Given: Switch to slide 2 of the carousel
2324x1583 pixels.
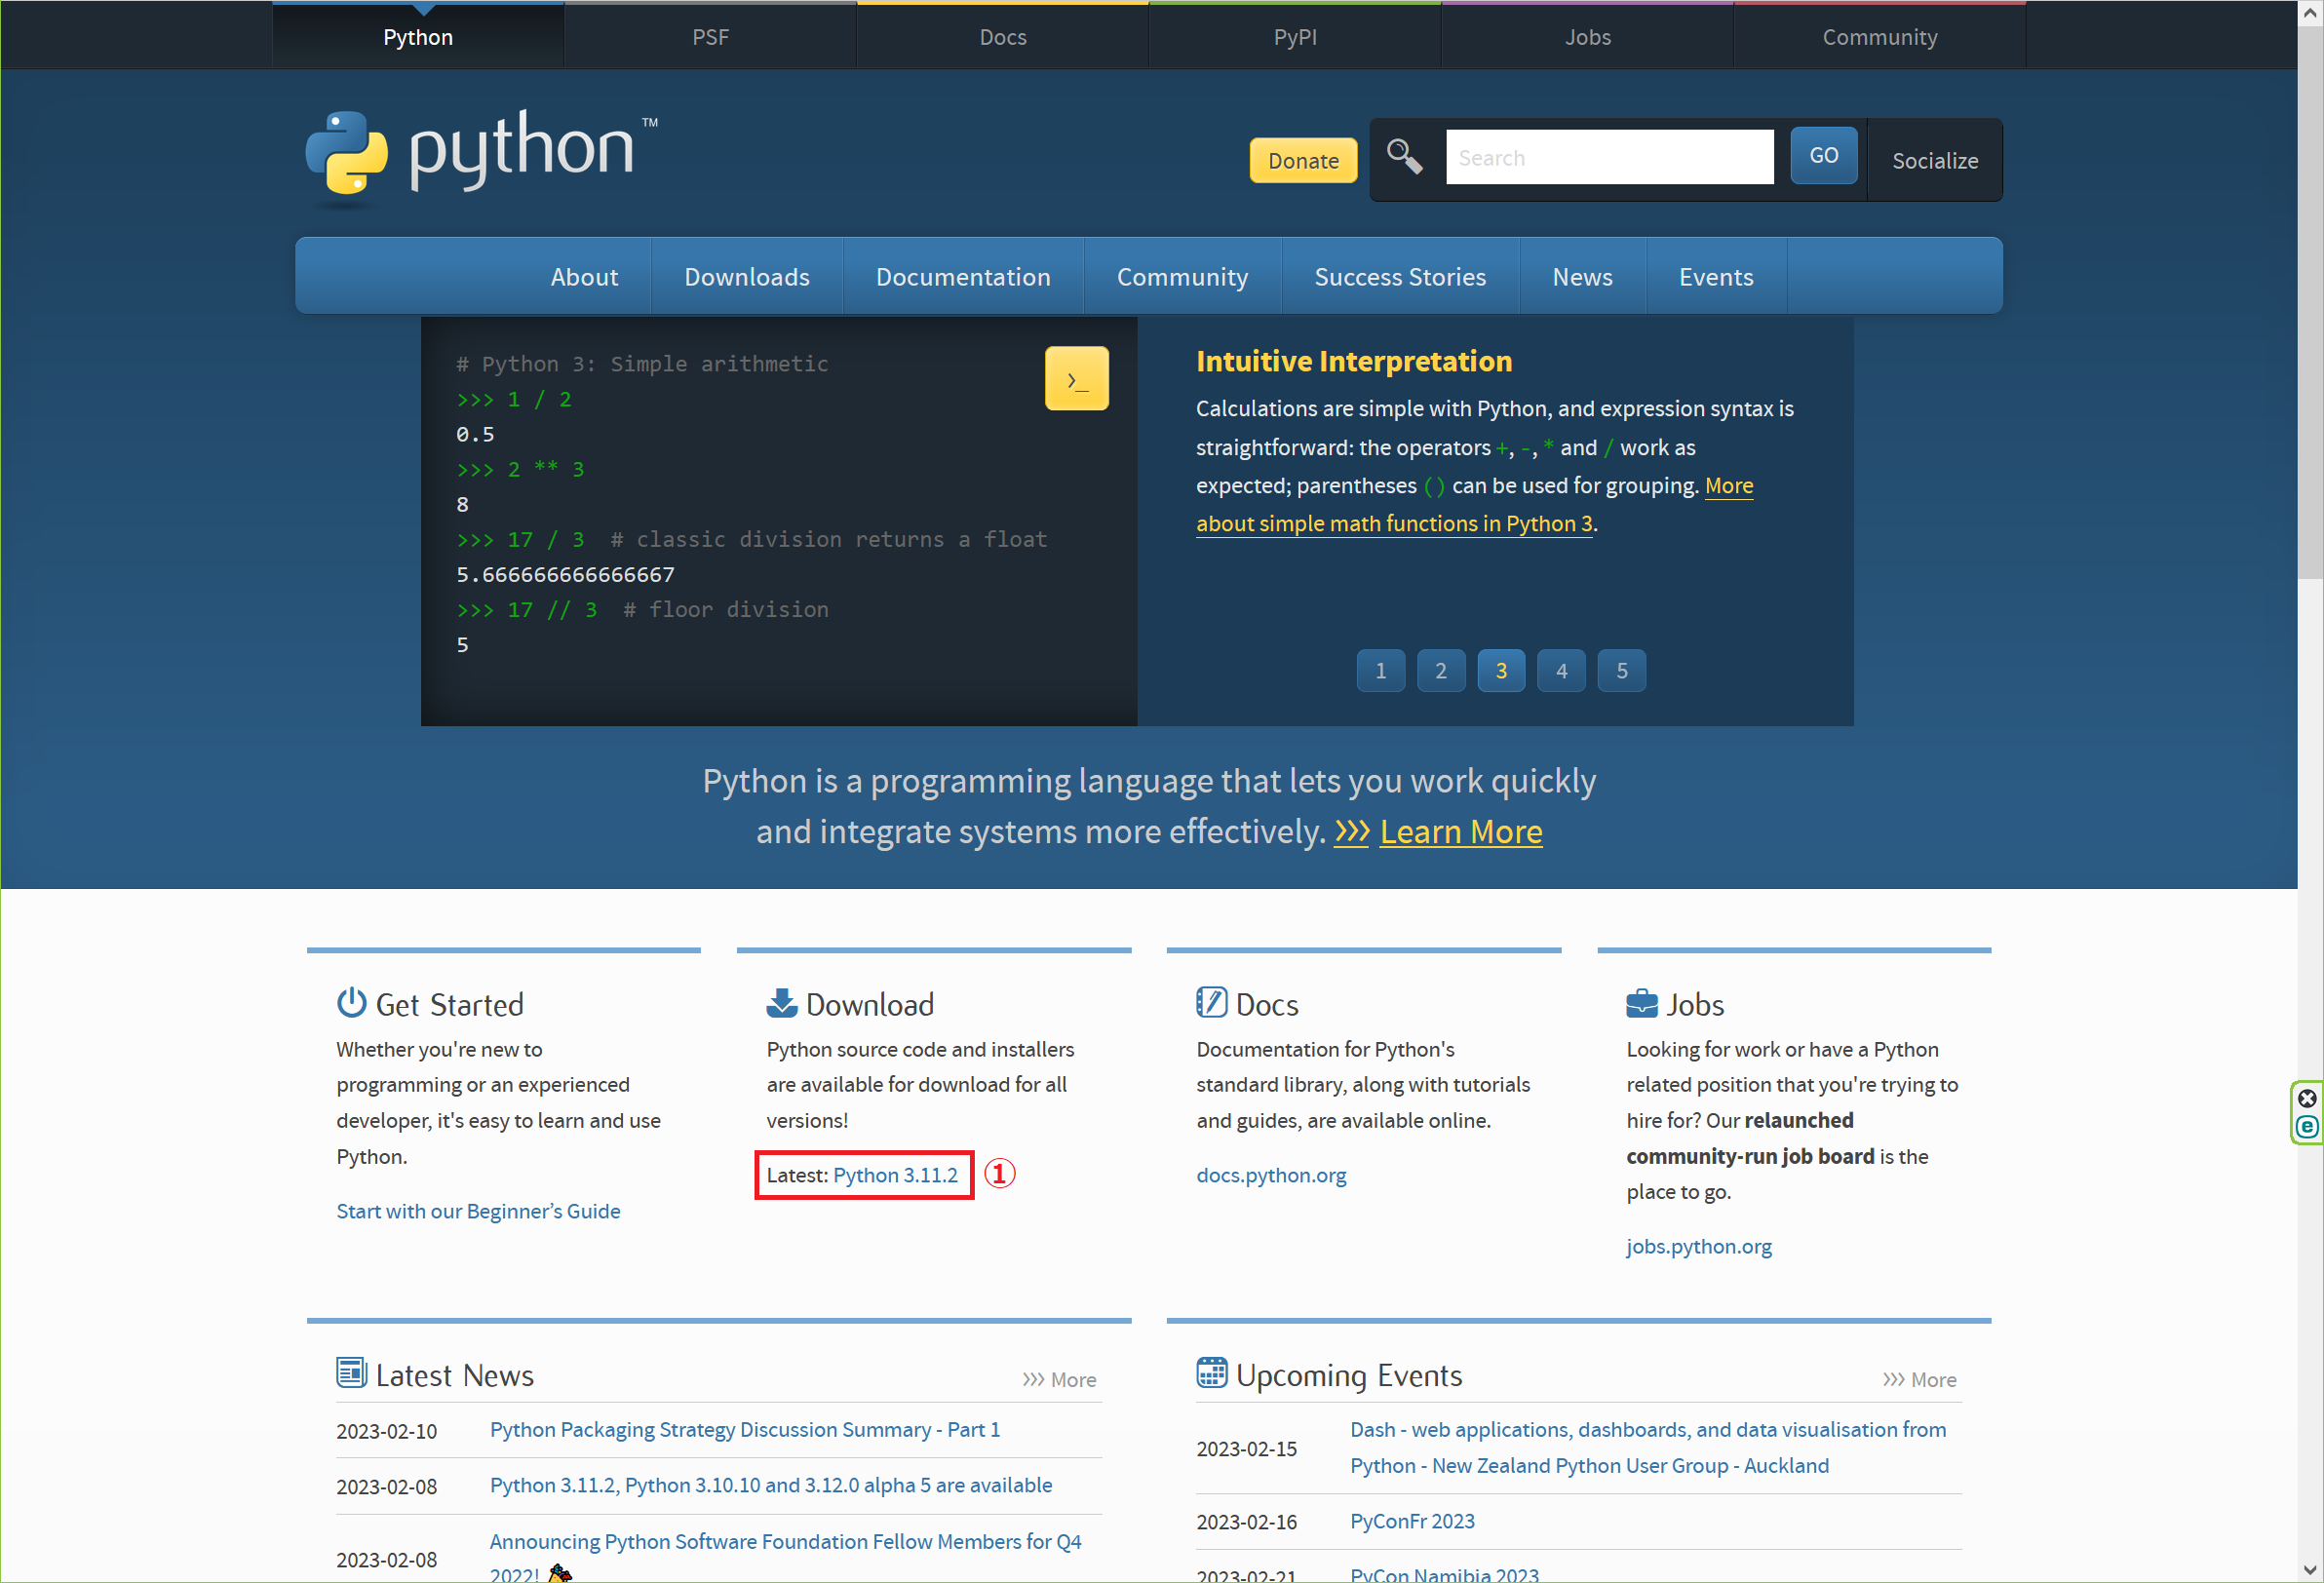Looking at the screenshot, I should pos(1441,671).
